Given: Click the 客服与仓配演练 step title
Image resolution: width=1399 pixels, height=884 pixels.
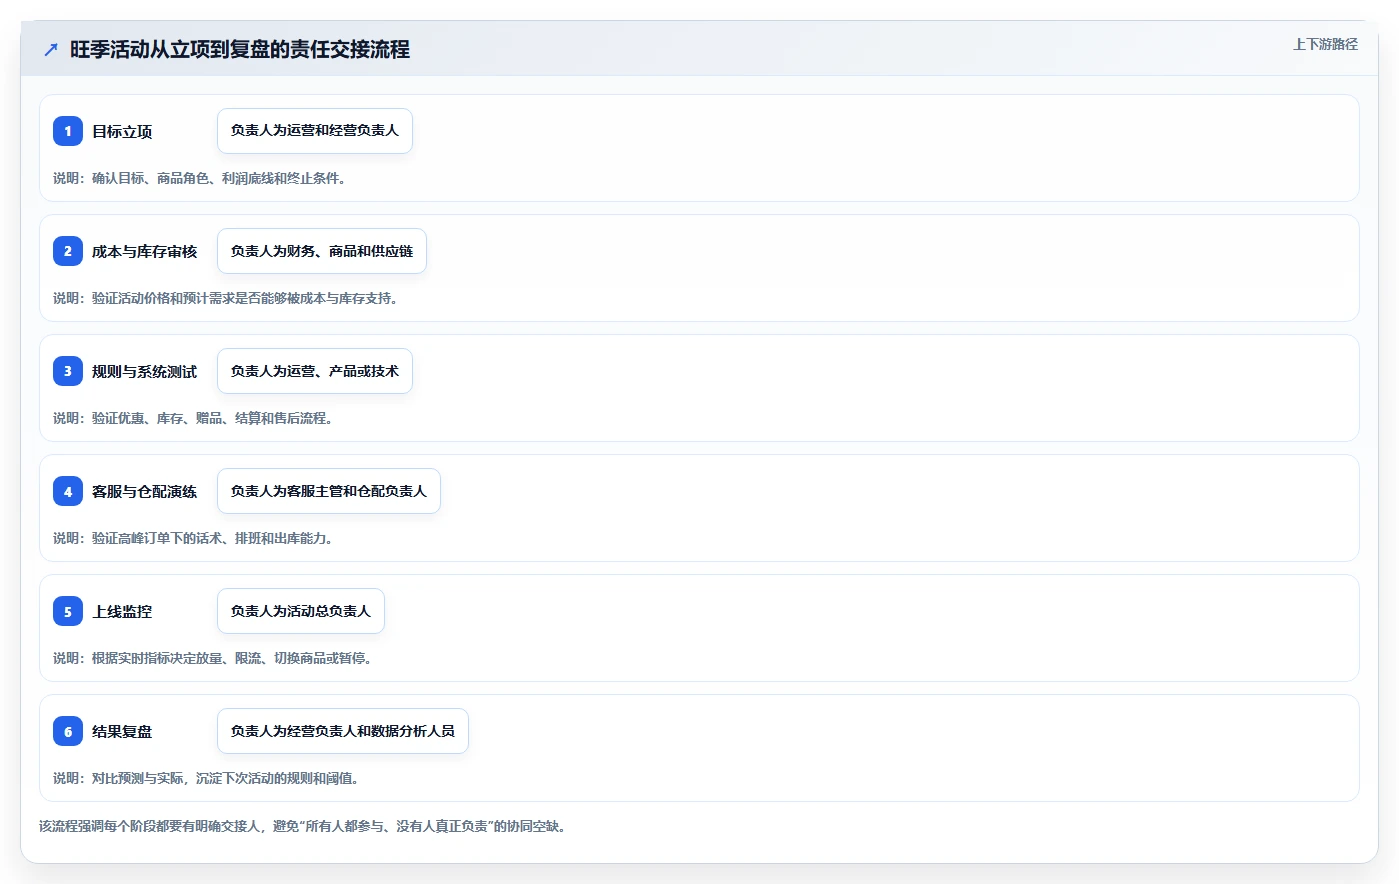Looking at the screenshot, I should point(145,491).
